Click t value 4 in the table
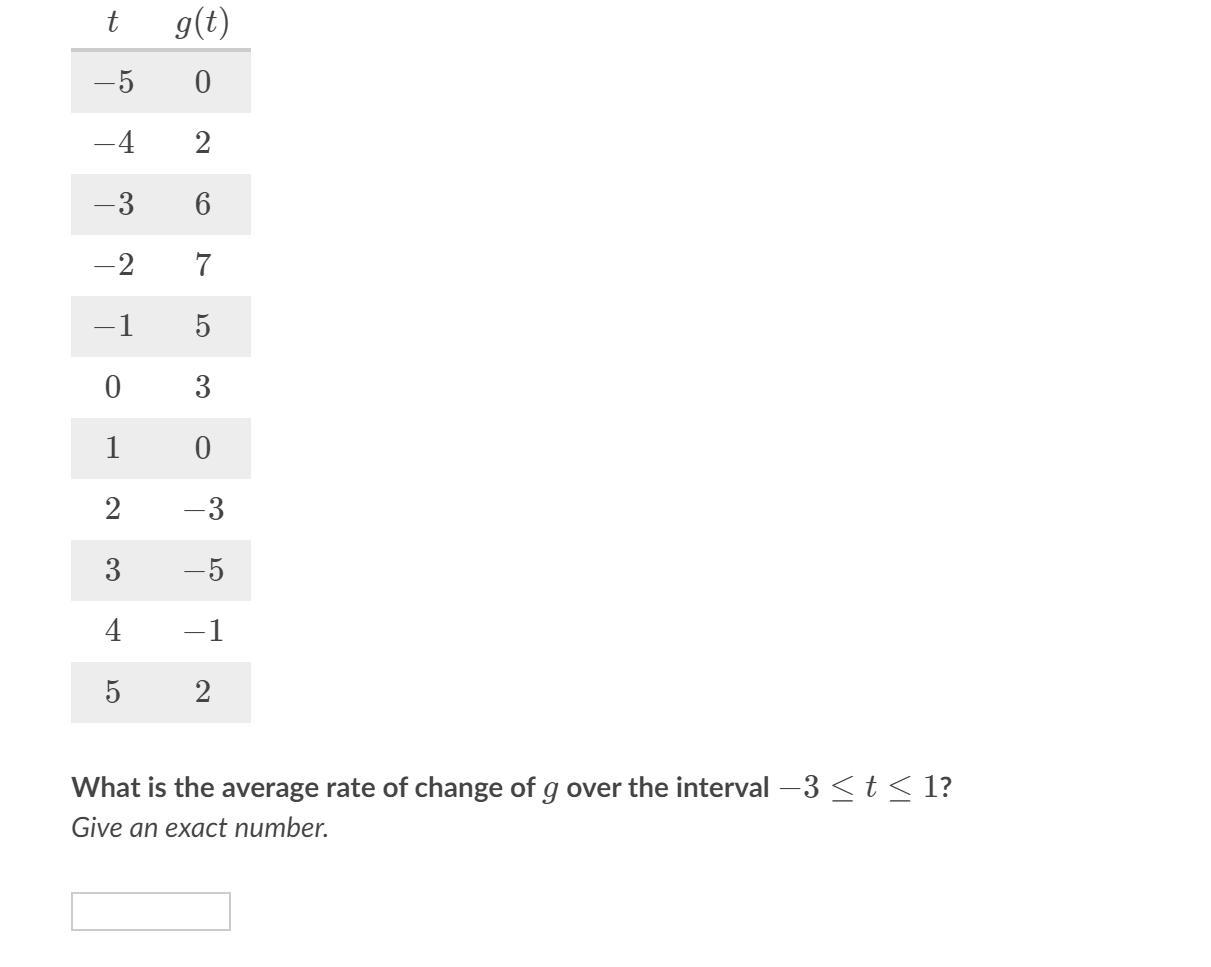Viewport: 1211px width, 967px height. pyautogui.click(x=112, y=631)
